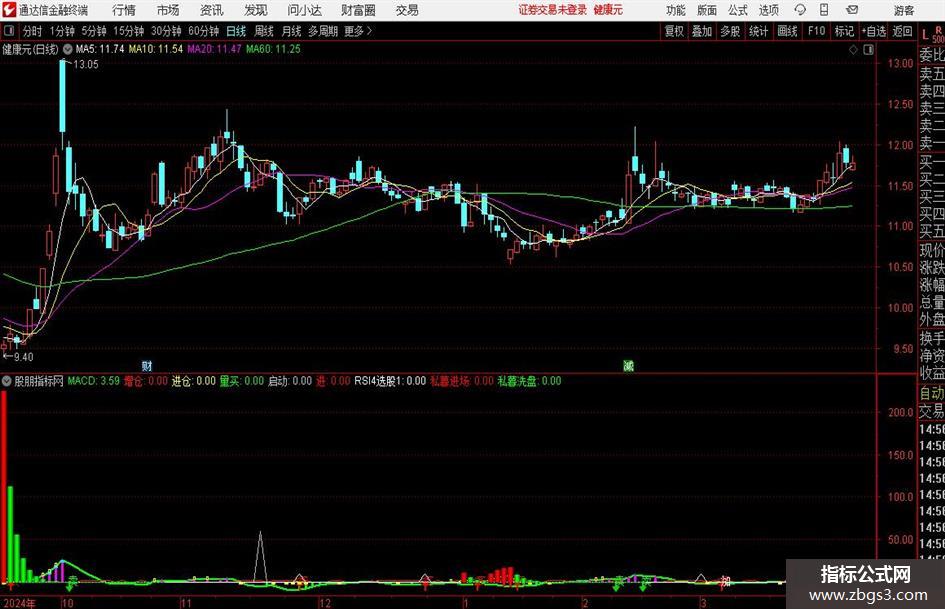
Task: Open the 多周期 multi-period view
Action: [323, 31]
